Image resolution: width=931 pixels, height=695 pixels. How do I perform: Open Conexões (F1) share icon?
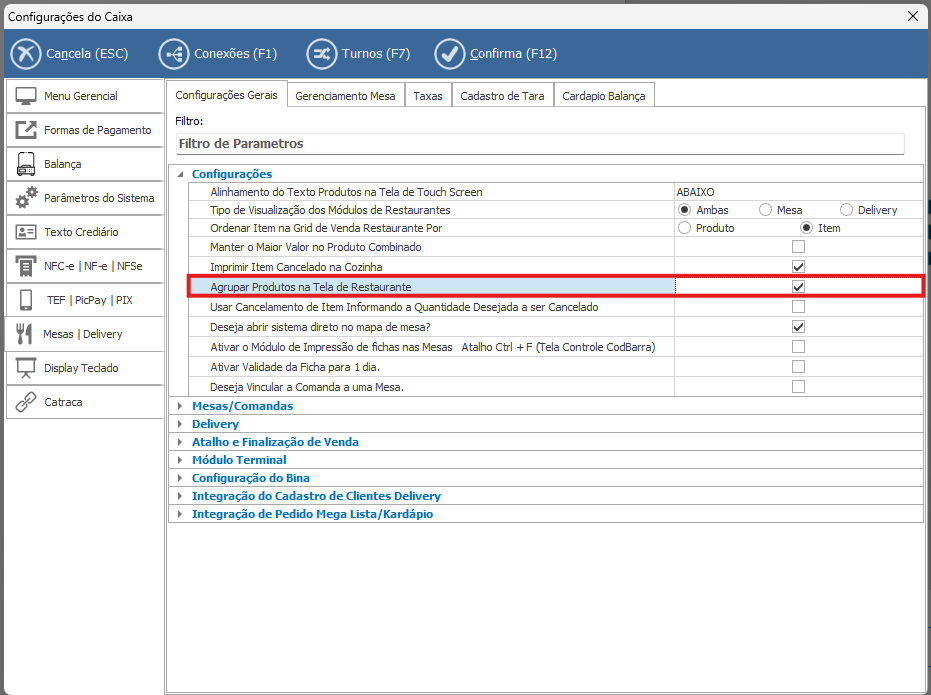[x=174, y=53]
